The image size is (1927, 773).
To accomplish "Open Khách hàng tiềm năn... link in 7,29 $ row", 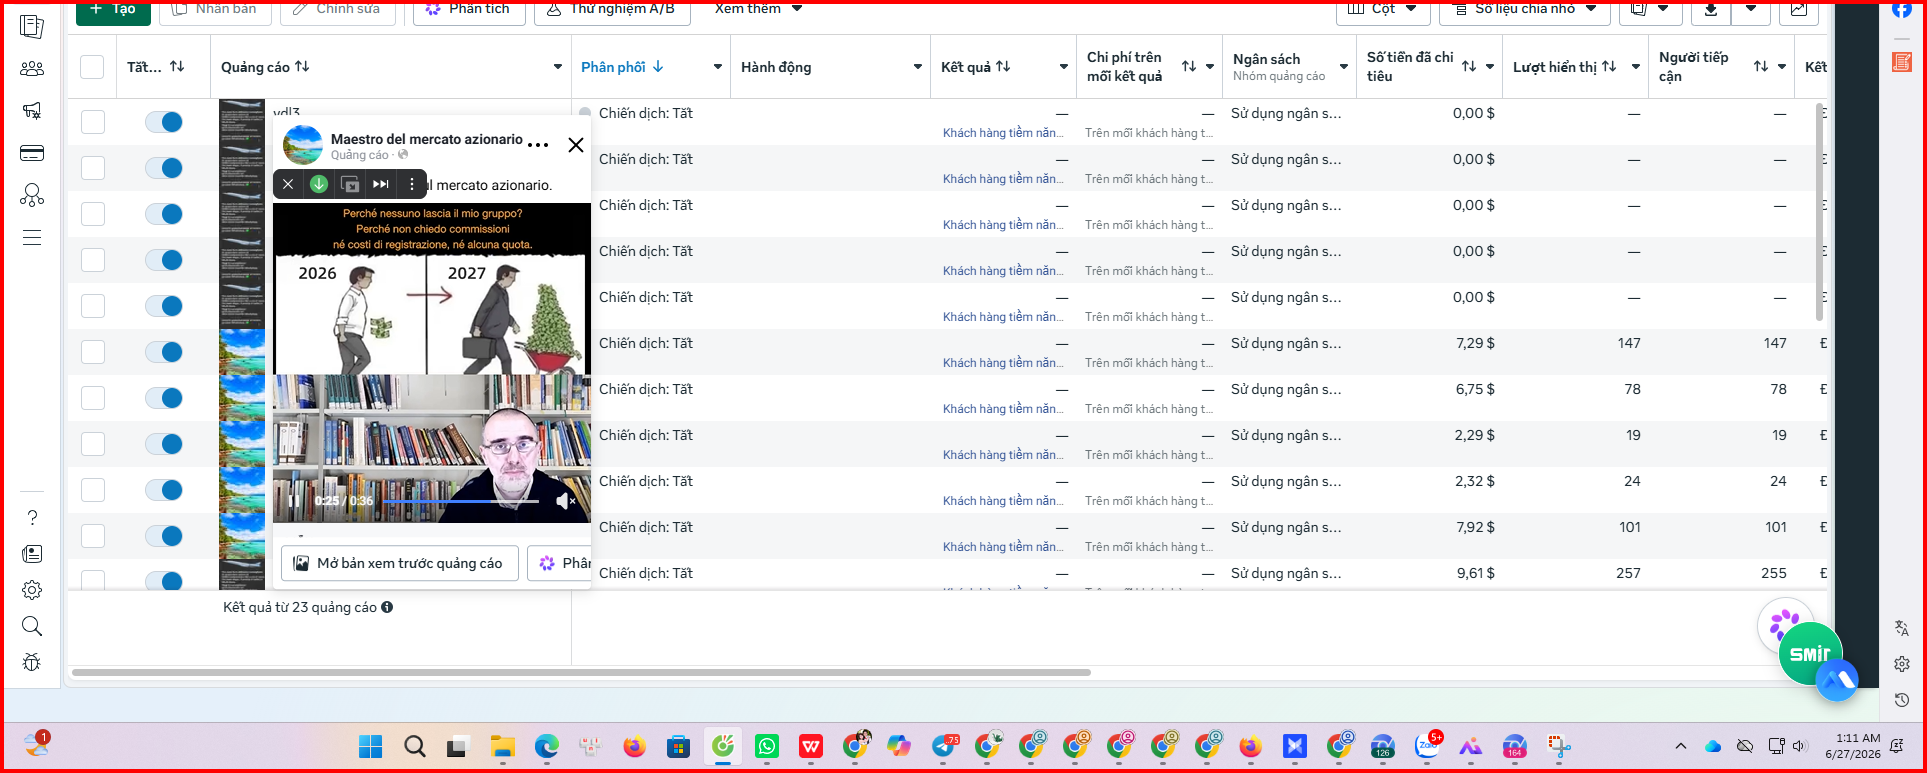I will (x=1003, y=363).
